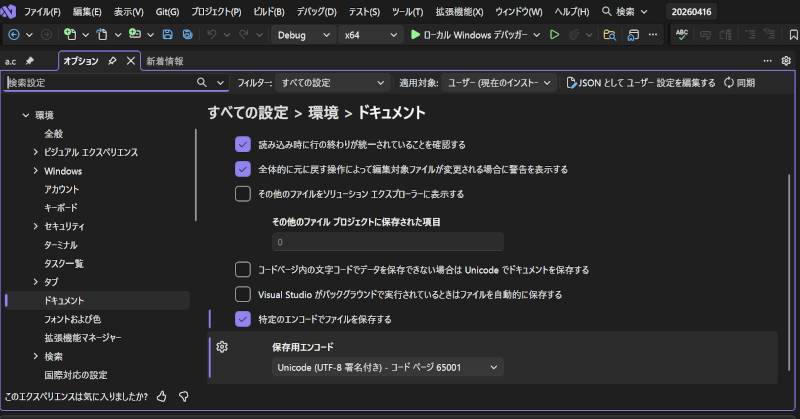Open Find in Files folder-search icon
The width and height of the screenshot is (800, 419).
tap(609, 35)
